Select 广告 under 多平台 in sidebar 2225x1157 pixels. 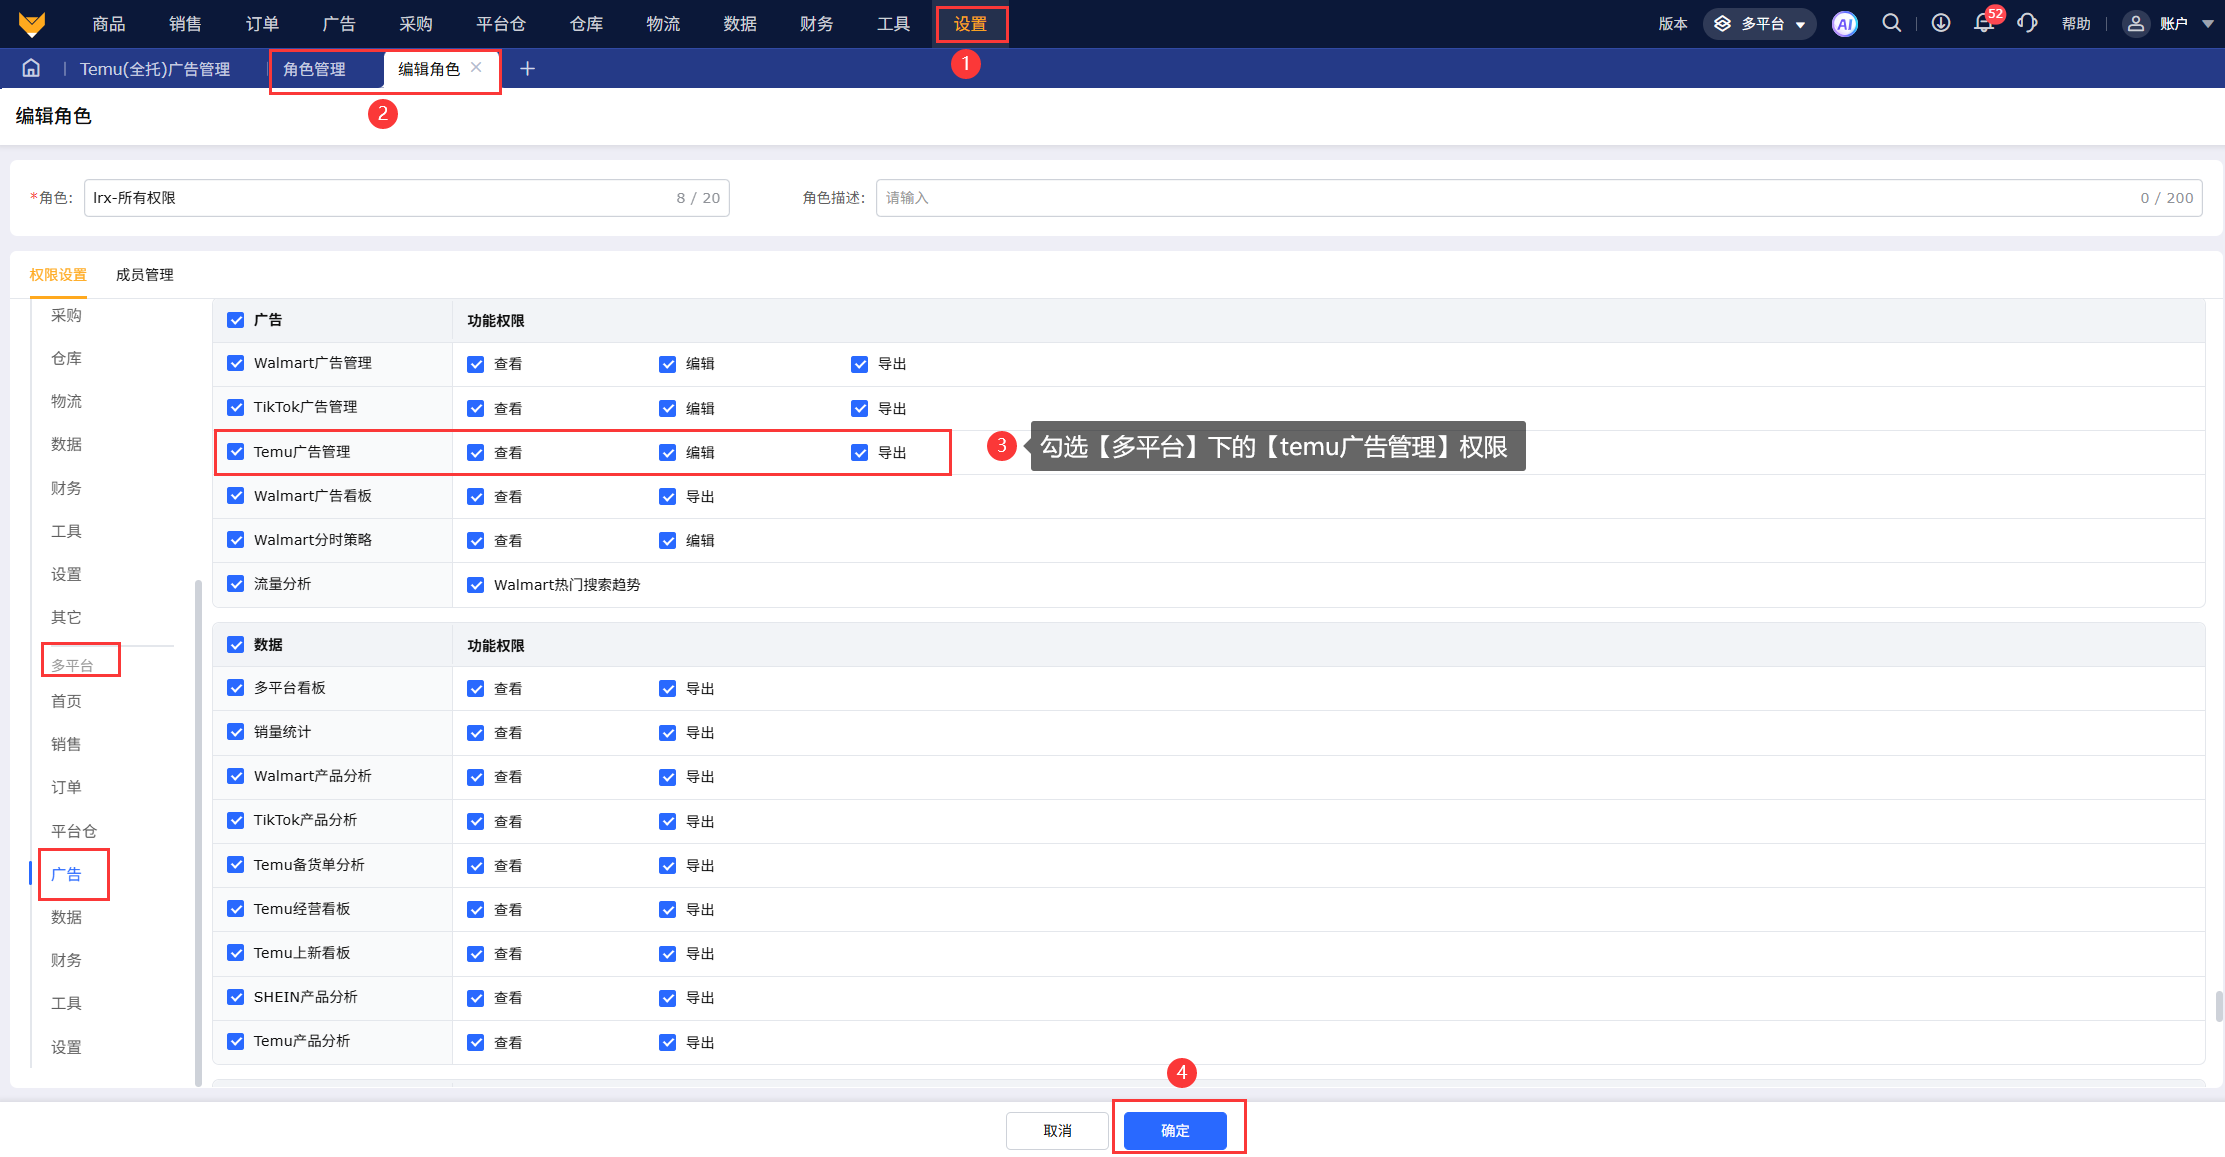click(x=67, y=874)
